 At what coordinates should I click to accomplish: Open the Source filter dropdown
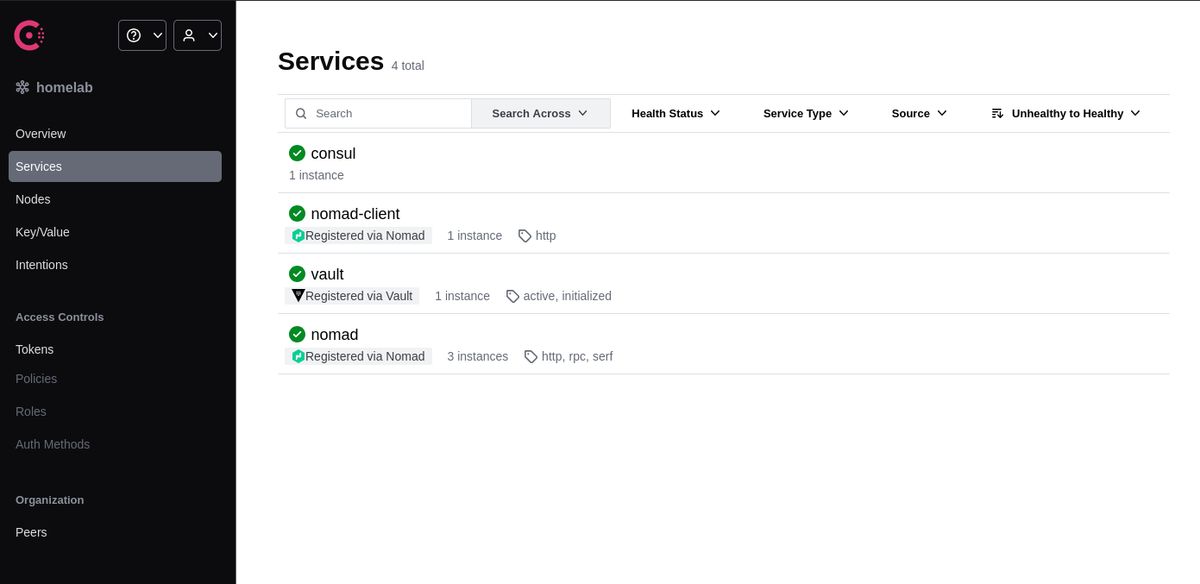(917, 113)
